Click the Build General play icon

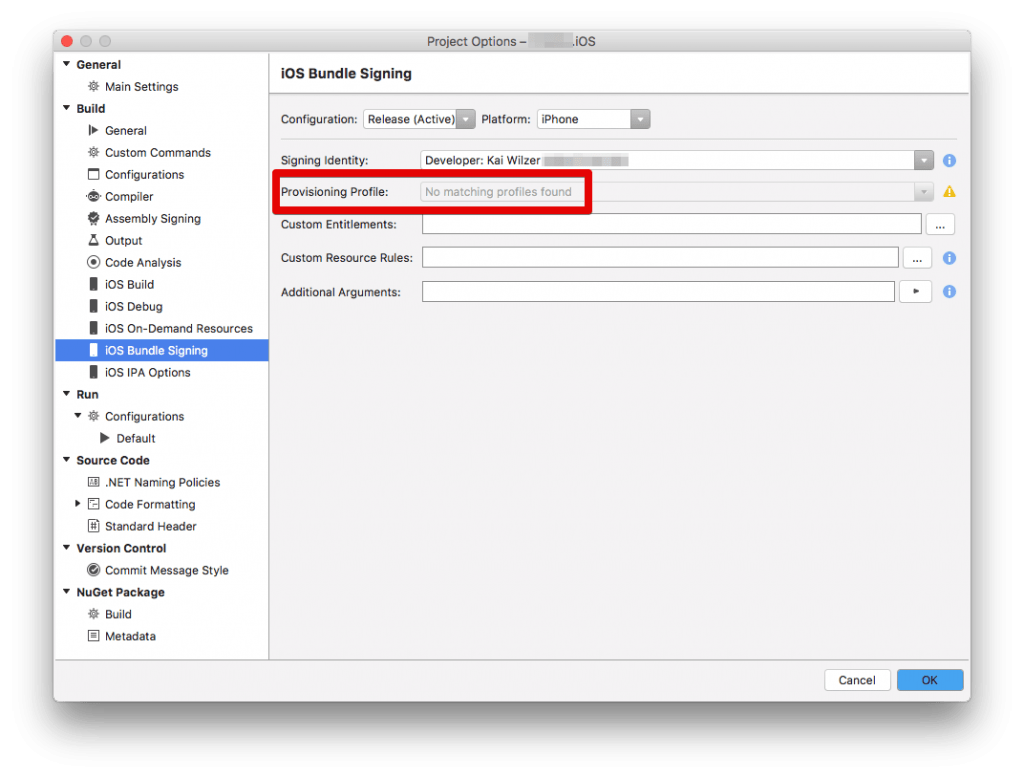pyautogui.click(x=93, y=130)
